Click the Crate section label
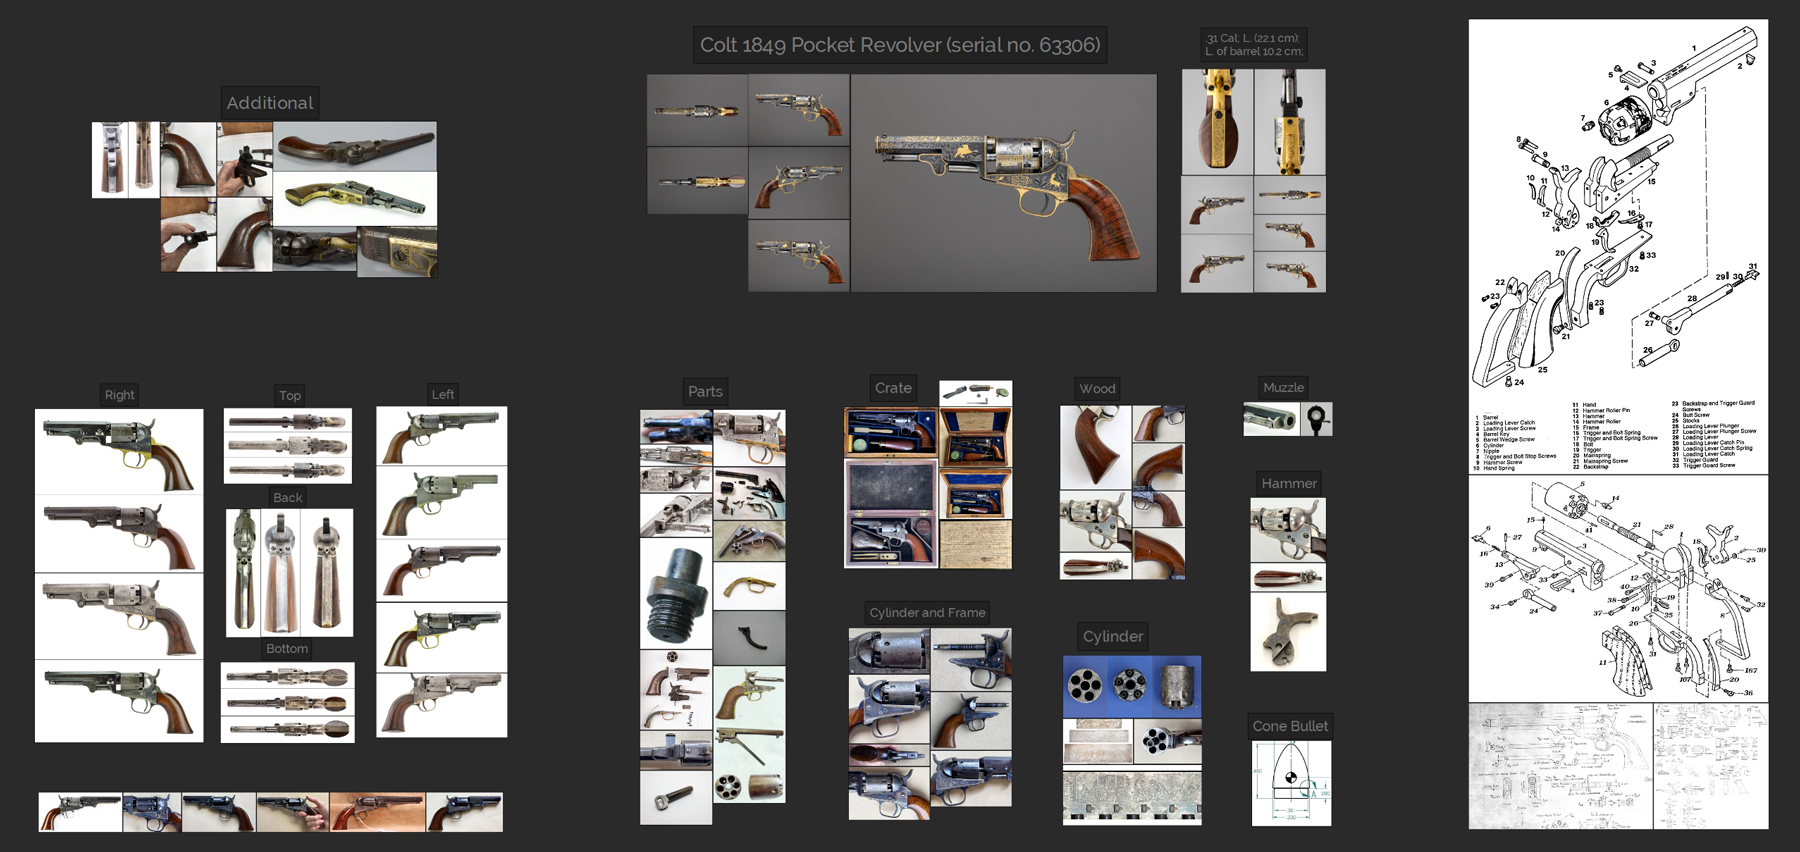The width and height of the screenshot is (1800, 852). pos(893,388)
